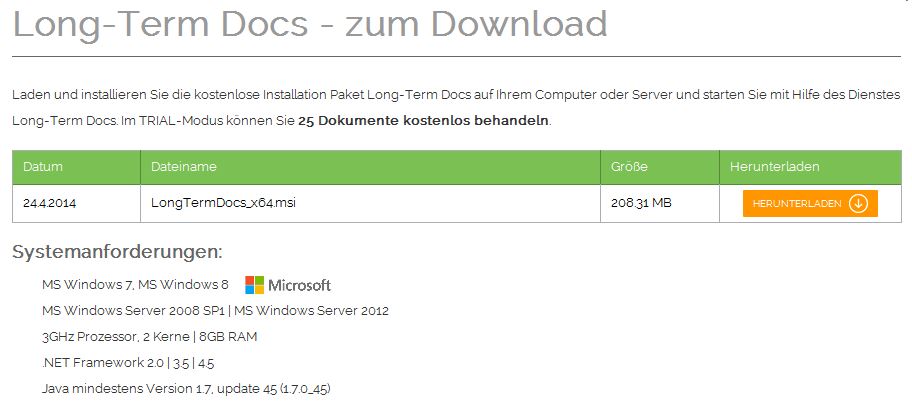This screenshot has width=912, height=414.
Task: Click the Systemanforderungen heading
Action: tap(117, 252)
